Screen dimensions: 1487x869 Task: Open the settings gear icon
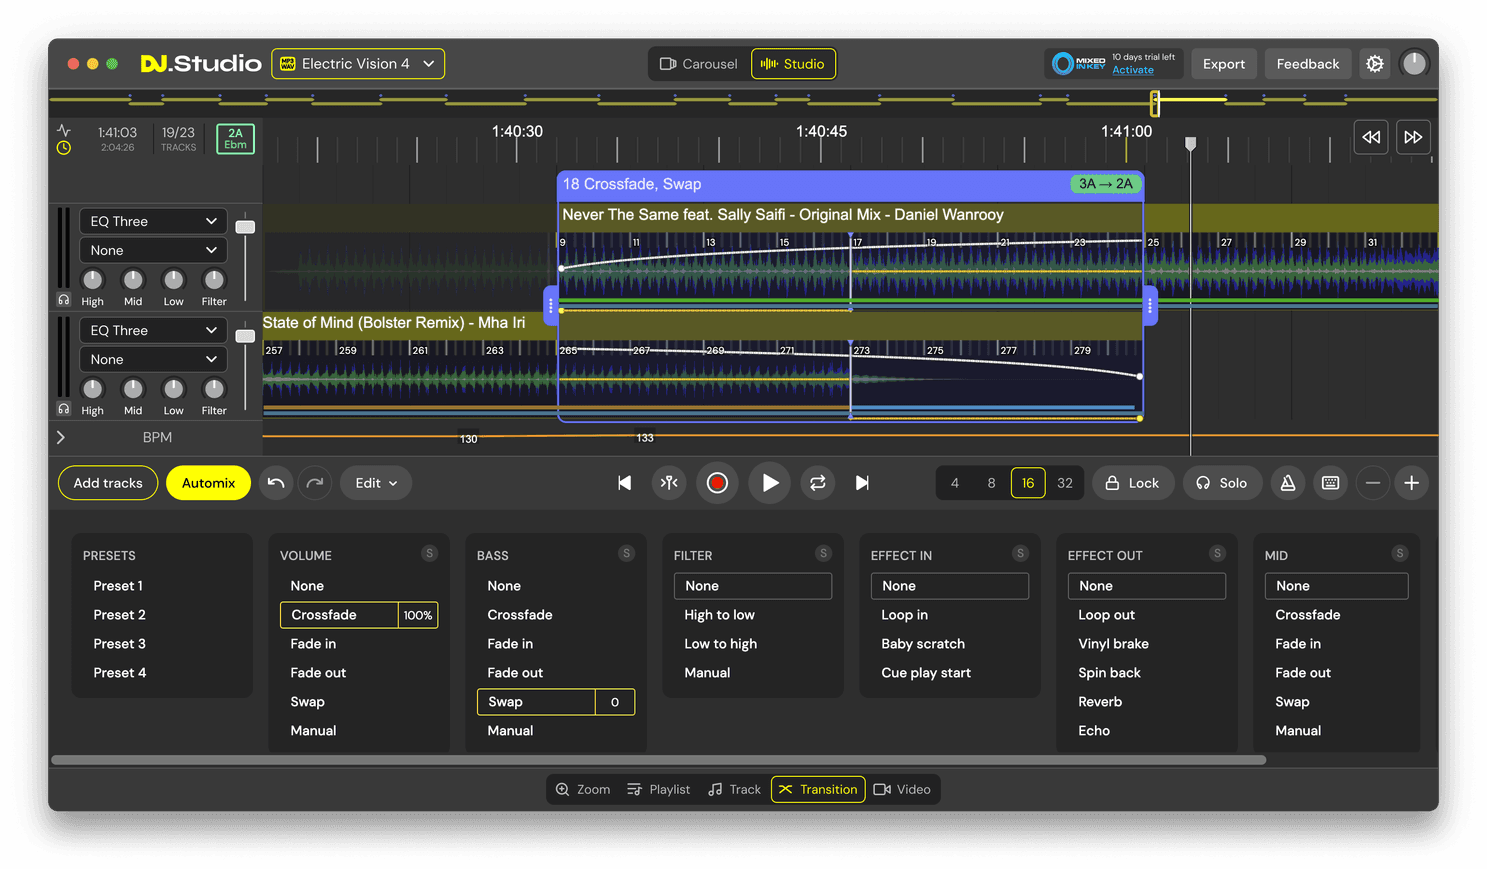[x=1375, y=64]
